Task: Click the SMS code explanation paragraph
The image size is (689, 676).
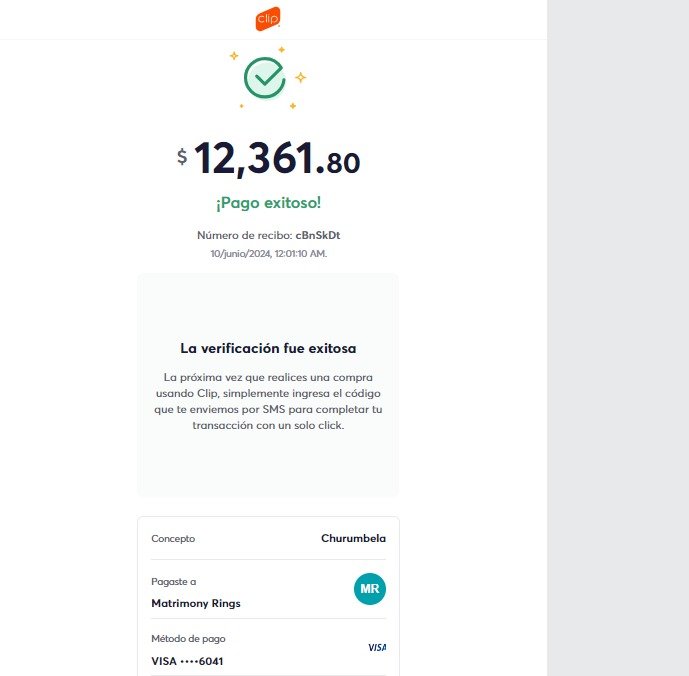Action: (x=268, y=401)
